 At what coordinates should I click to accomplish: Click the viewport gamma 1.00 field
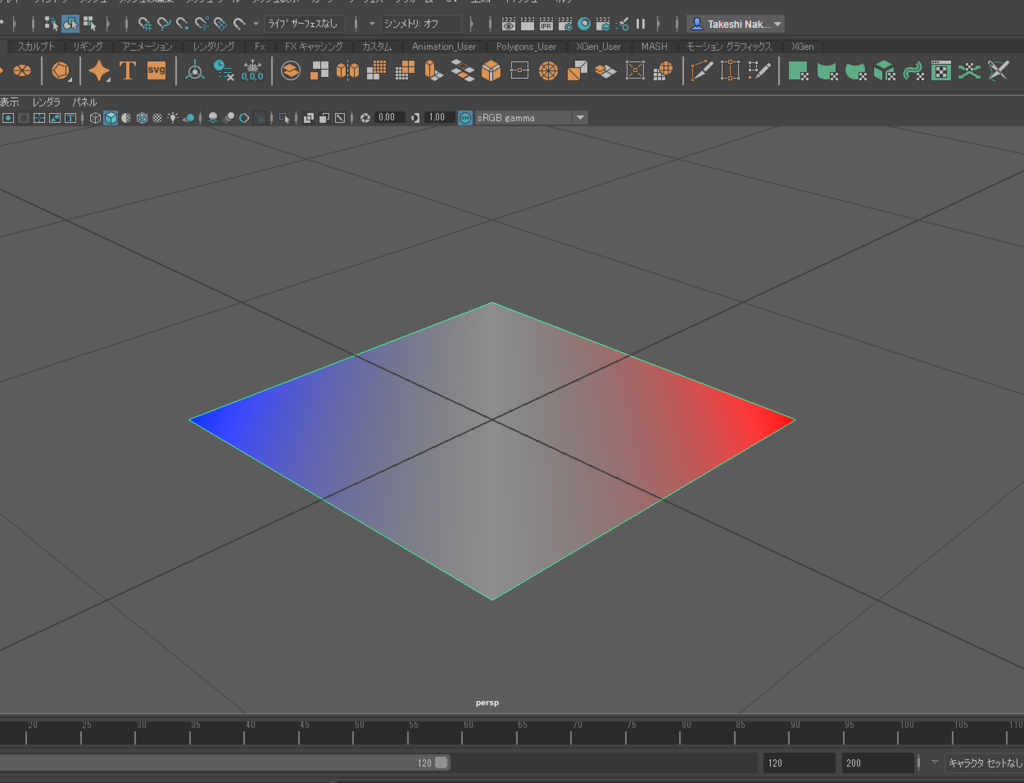tap(440, 118)
